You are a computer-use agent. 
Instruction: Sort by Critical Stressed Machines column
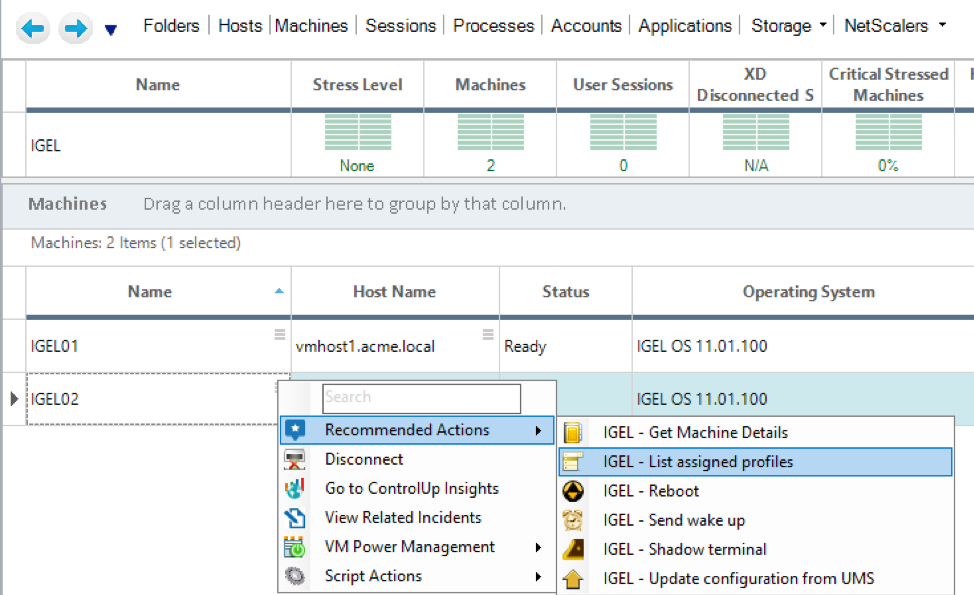coord(888,84)
